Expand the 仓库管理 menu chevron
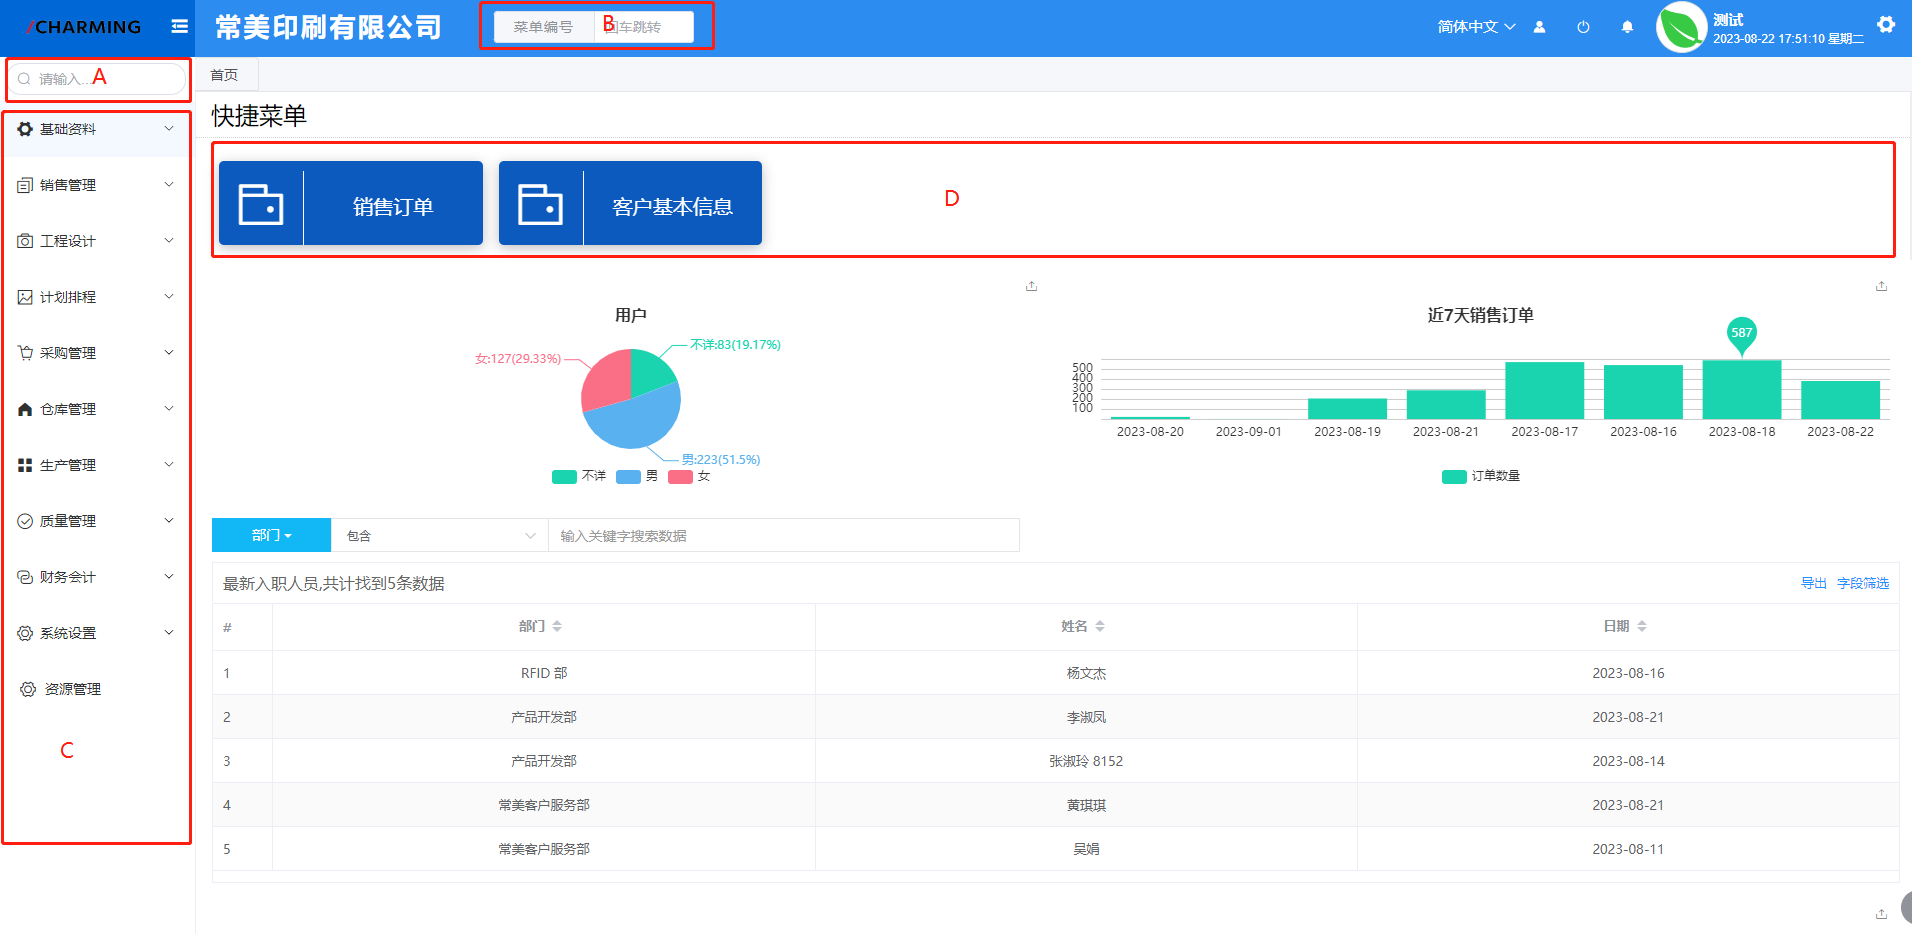This screenshot has height=934, width=1912. (x=169, y=408)
